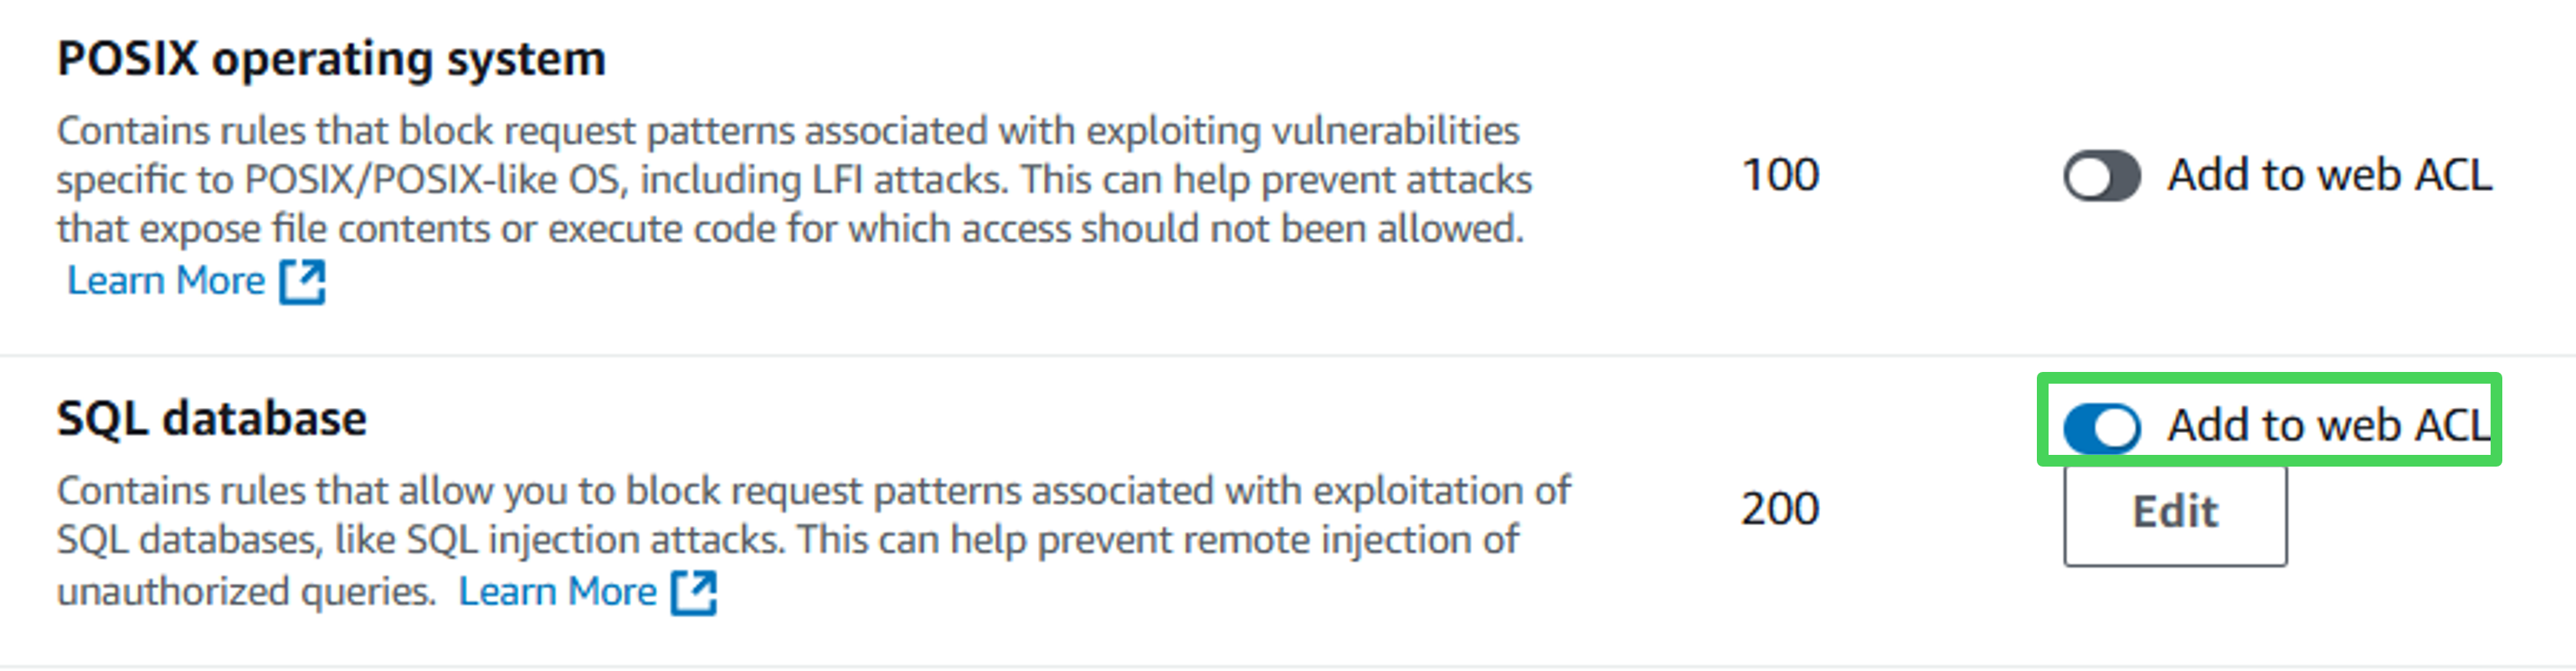Image resolution: width=2576 pixels, height=671 pixels.
Task: Click the capacity value 200
Action: click(x=1780, y=509)
